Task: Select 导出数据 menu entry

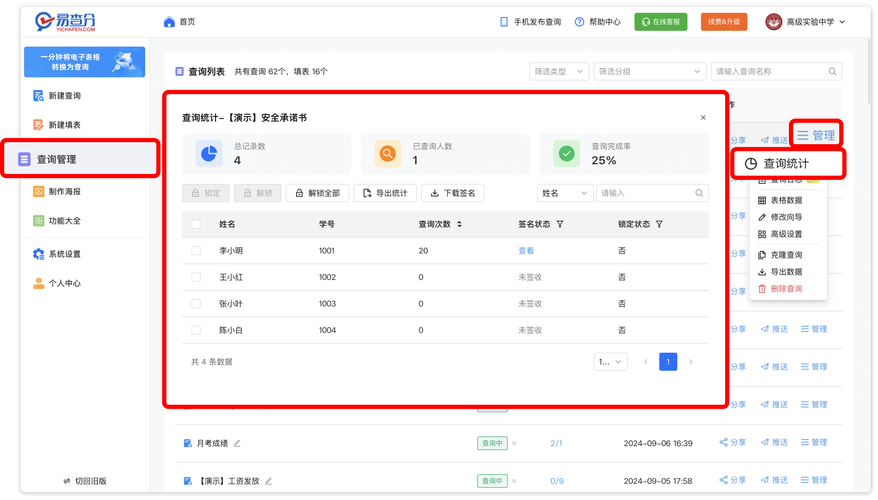Action: pyautogui.click(x=781, y=272)
